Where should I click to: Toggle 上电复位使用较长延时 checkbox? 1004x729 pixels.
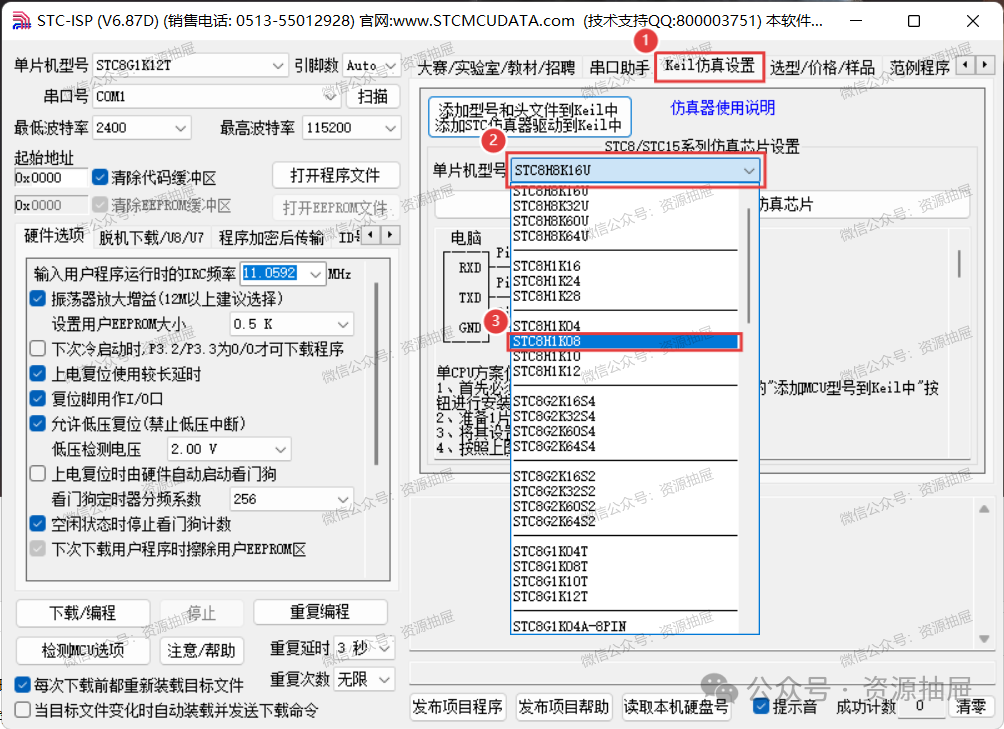point(38,374)
